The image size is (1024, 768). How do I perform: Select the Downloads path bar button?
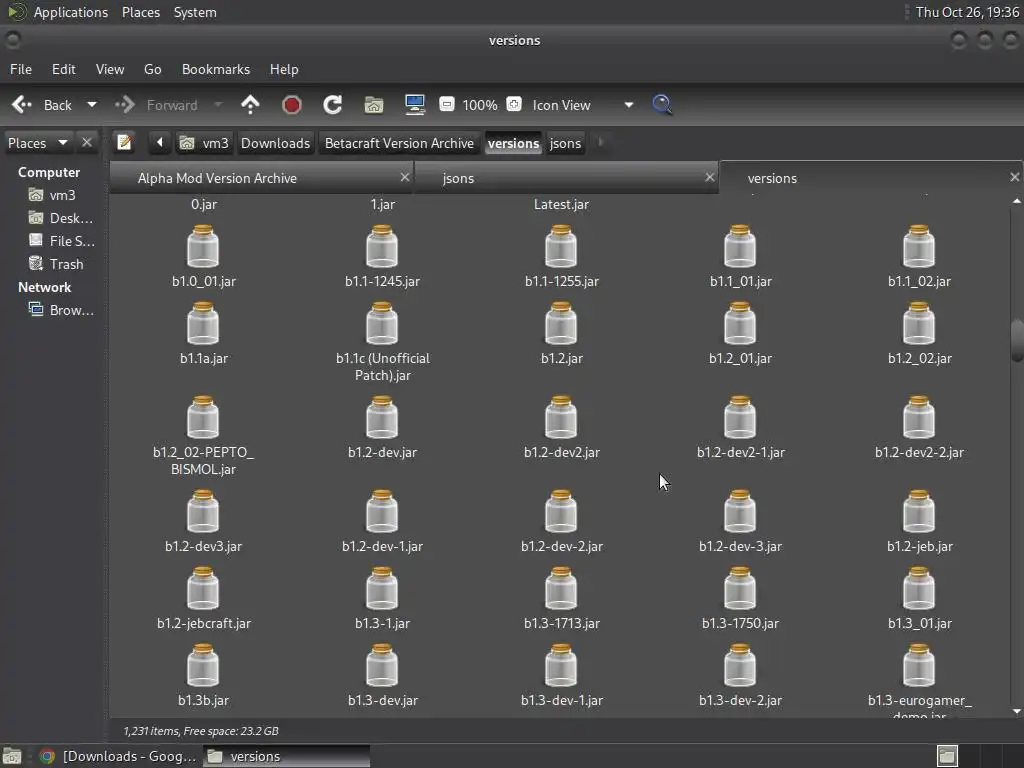click(275, 143)
